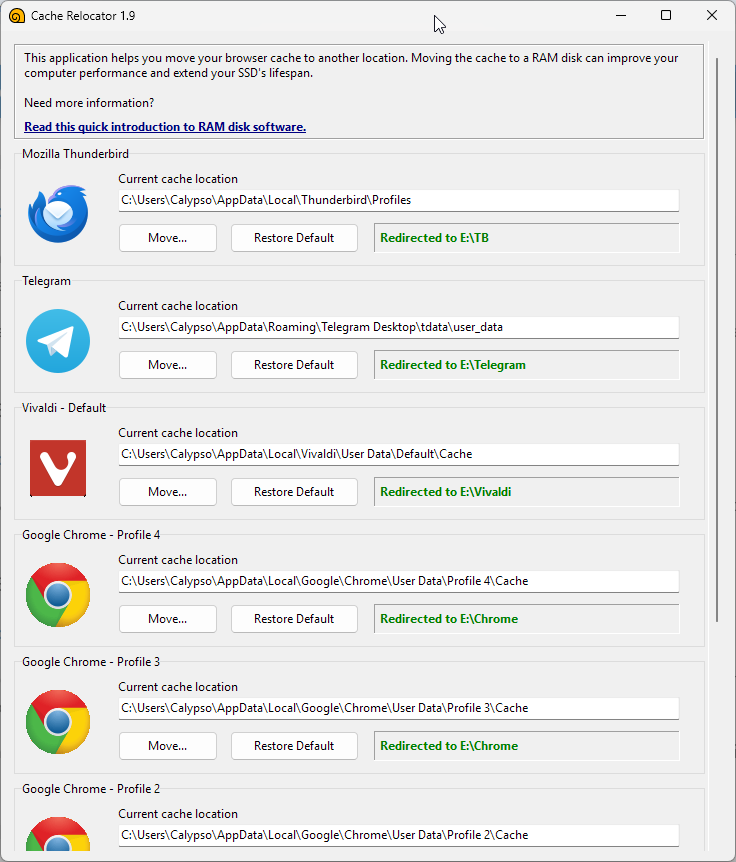
Task: Click the 'Redirected to E:\Vivaldi' status text
Action: coord(446,492)
